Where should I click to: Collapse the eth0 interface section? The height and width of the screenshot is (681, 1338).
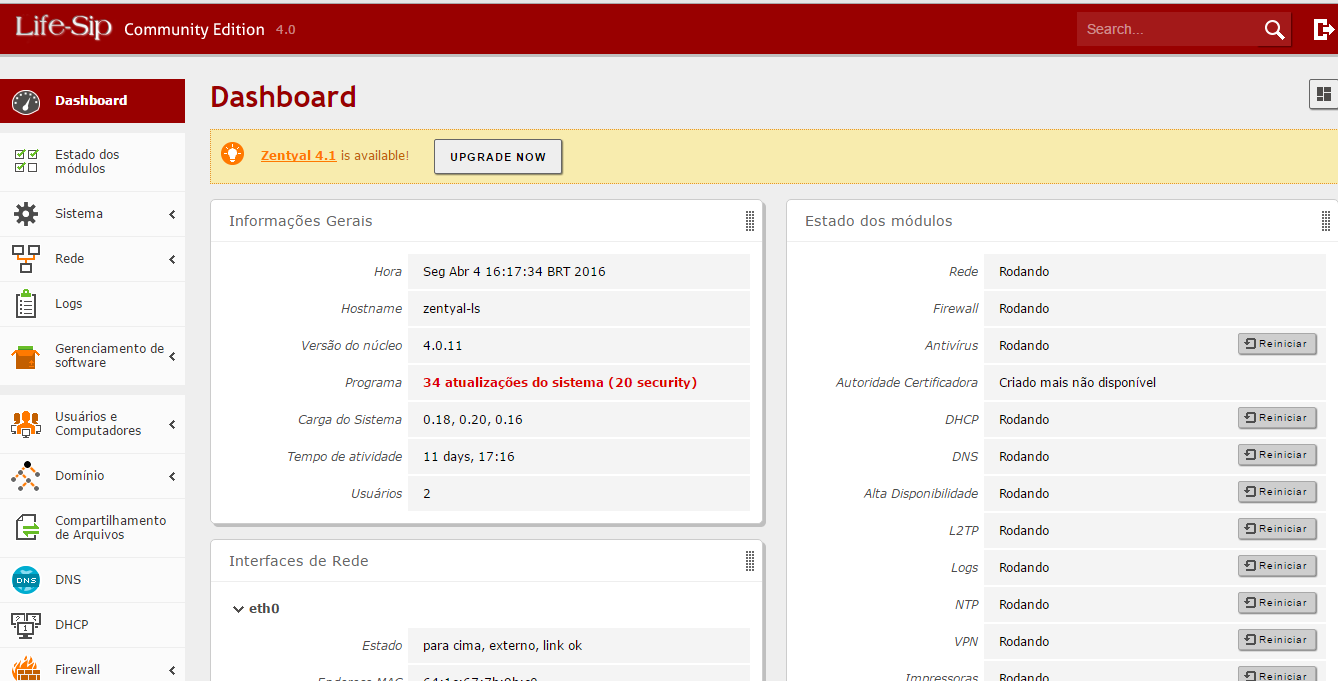coord(238,609)
